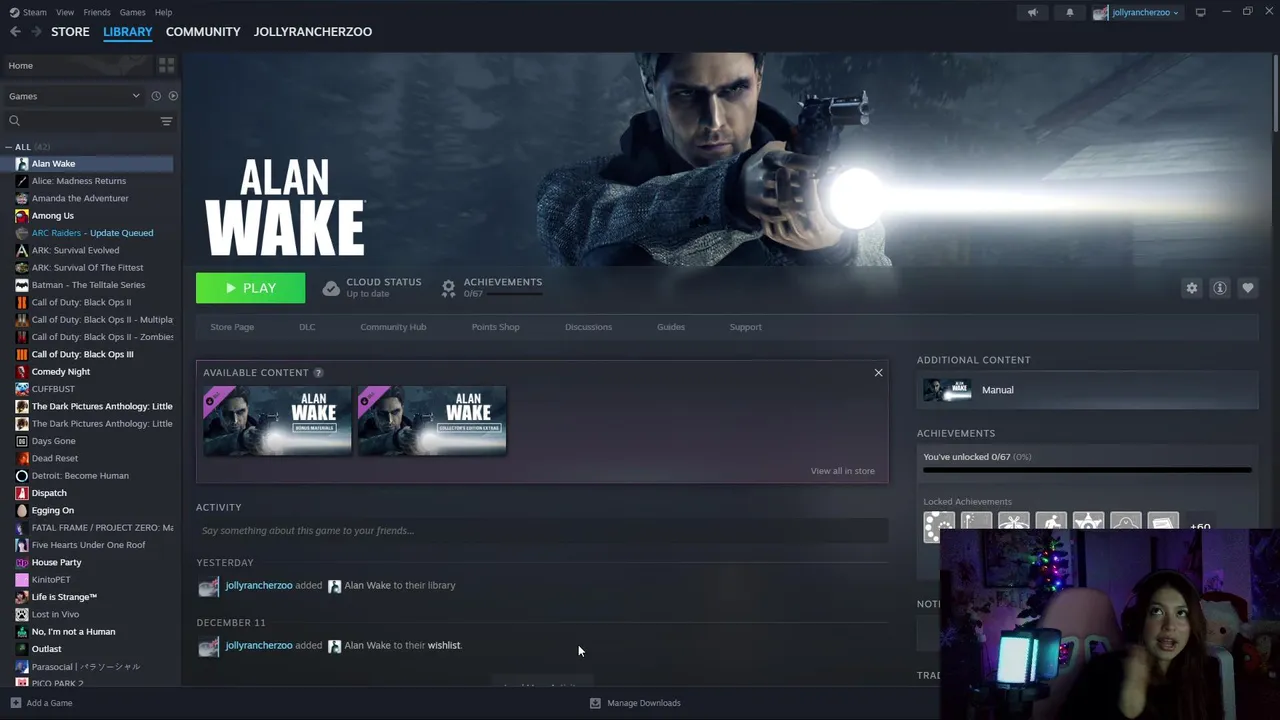This screenshot has width=1280, height=720.
Task: Toggle library collections grid view
Action: [166, 65]
